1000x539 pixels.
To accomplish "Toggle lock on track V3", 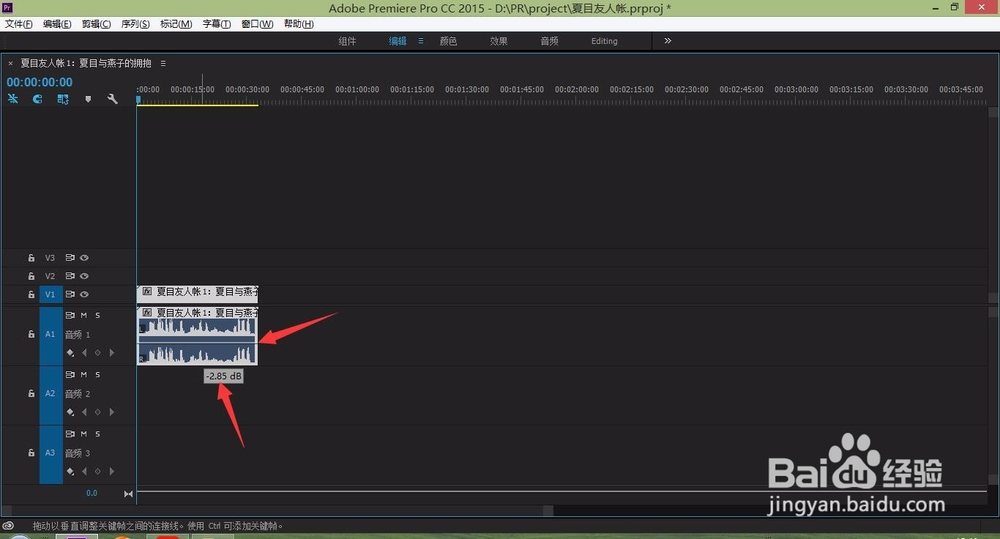I will point(31,258).
